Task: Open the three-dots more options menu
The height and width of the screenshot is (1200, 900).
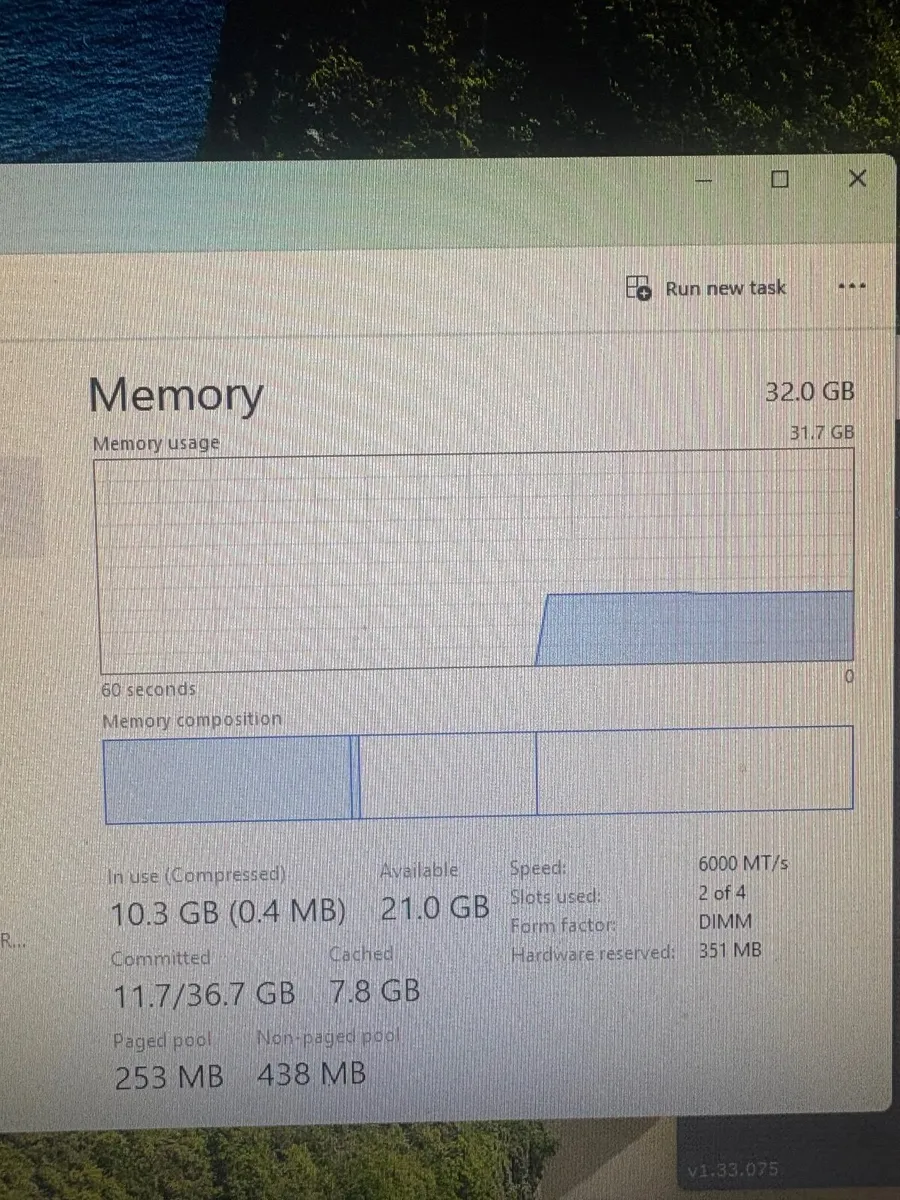Action: [850, 287]
